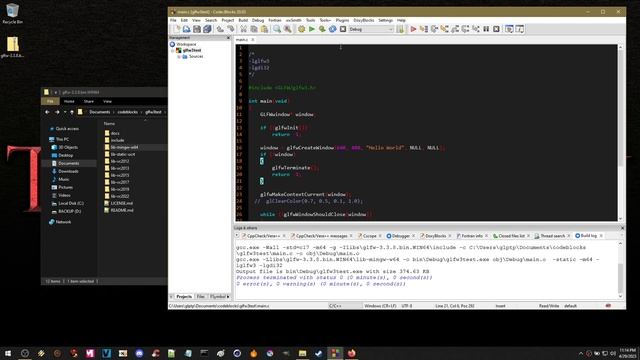Open the View menu in Code::Blocks
The width and height of the screenshot is (640, 360).
point(196,20)
